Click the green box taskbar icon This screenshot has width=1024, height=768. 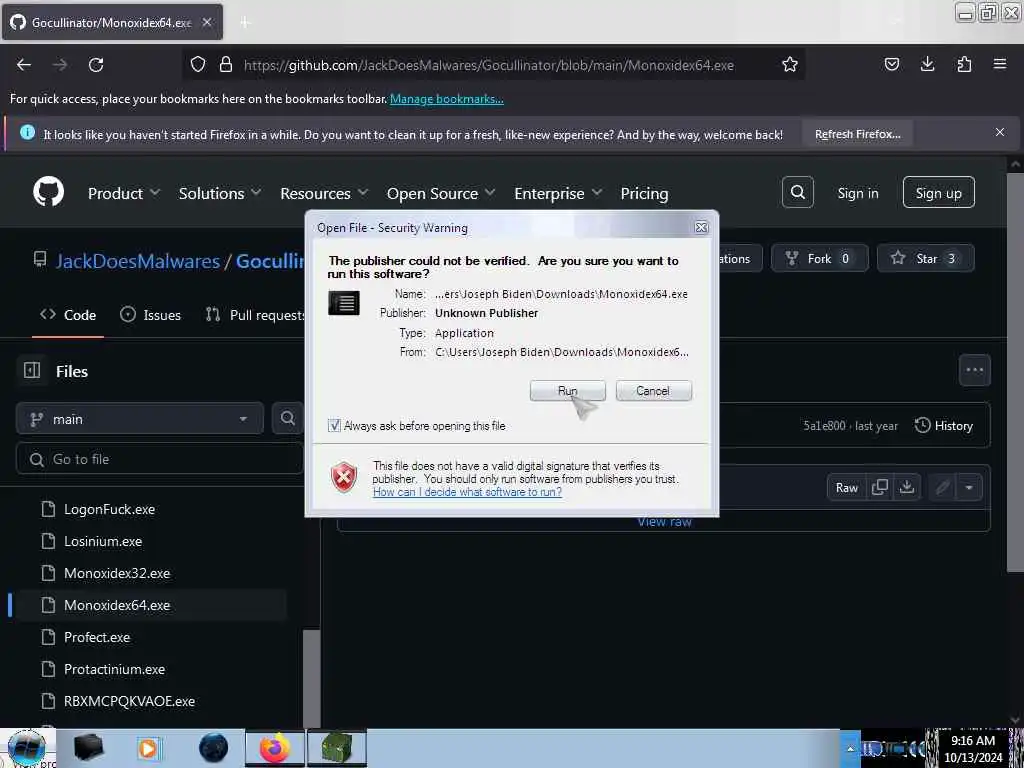[x=337, y=748]
